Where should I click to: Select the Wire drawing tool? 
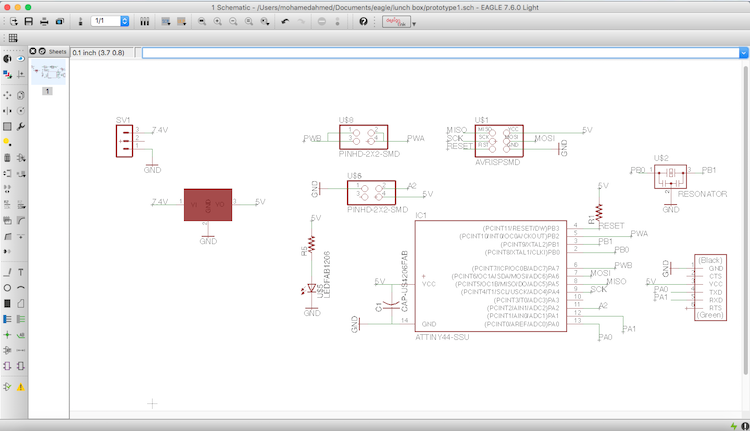click(x=7, y=273)
